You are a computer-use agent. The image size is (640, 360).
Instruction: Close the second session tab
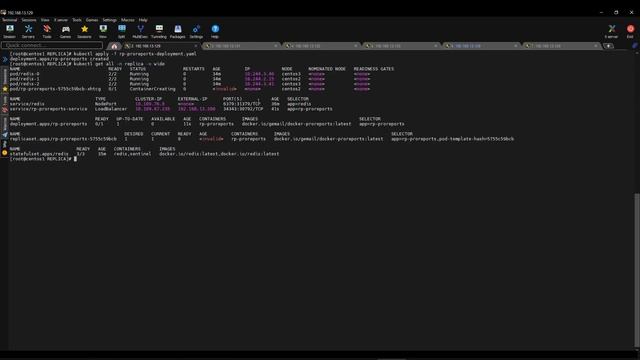(276, 46)
